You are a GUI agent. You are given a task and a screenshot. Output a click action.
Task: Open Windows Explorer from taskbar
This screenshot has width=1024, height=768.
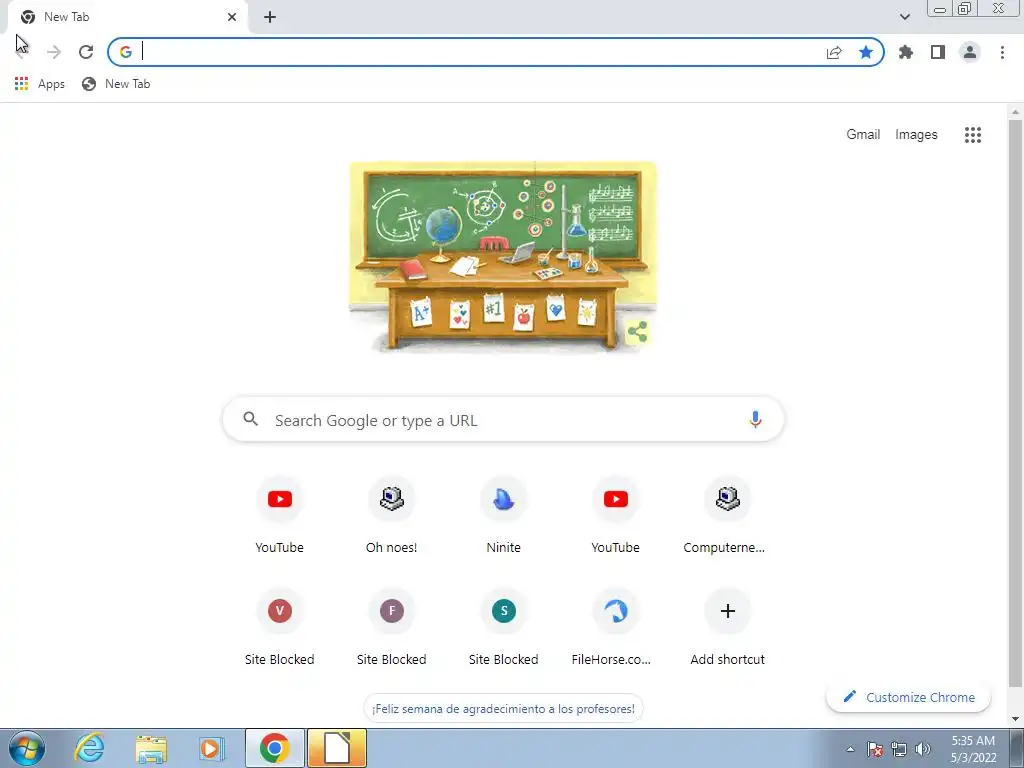click(151, 748)
